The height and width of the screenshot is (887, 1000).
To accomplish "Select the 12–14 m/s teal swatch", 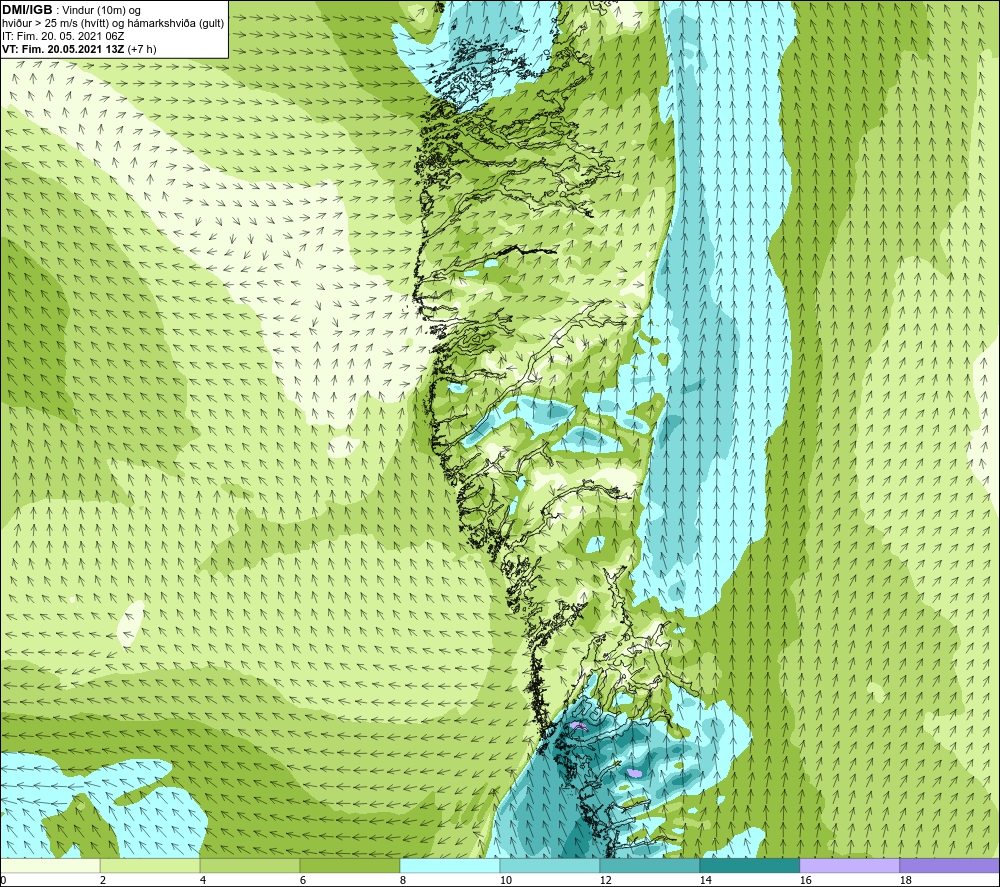I will click(649, 866).
